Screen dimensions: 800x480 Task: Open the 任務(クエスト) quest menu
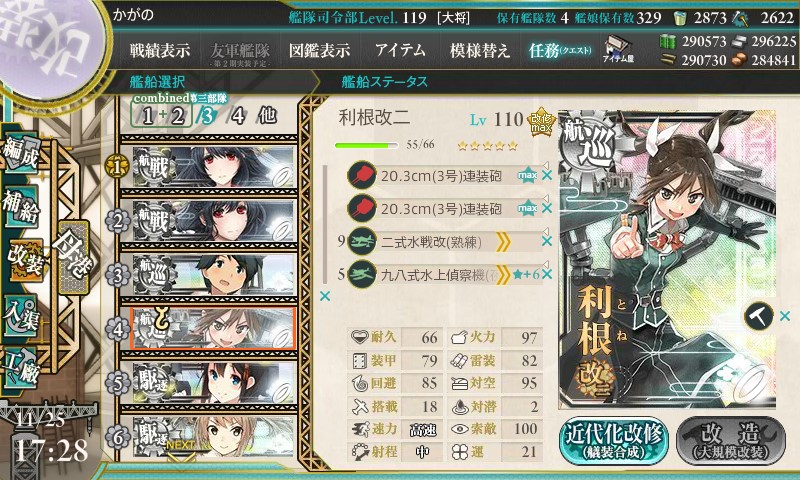coord(560,50)
